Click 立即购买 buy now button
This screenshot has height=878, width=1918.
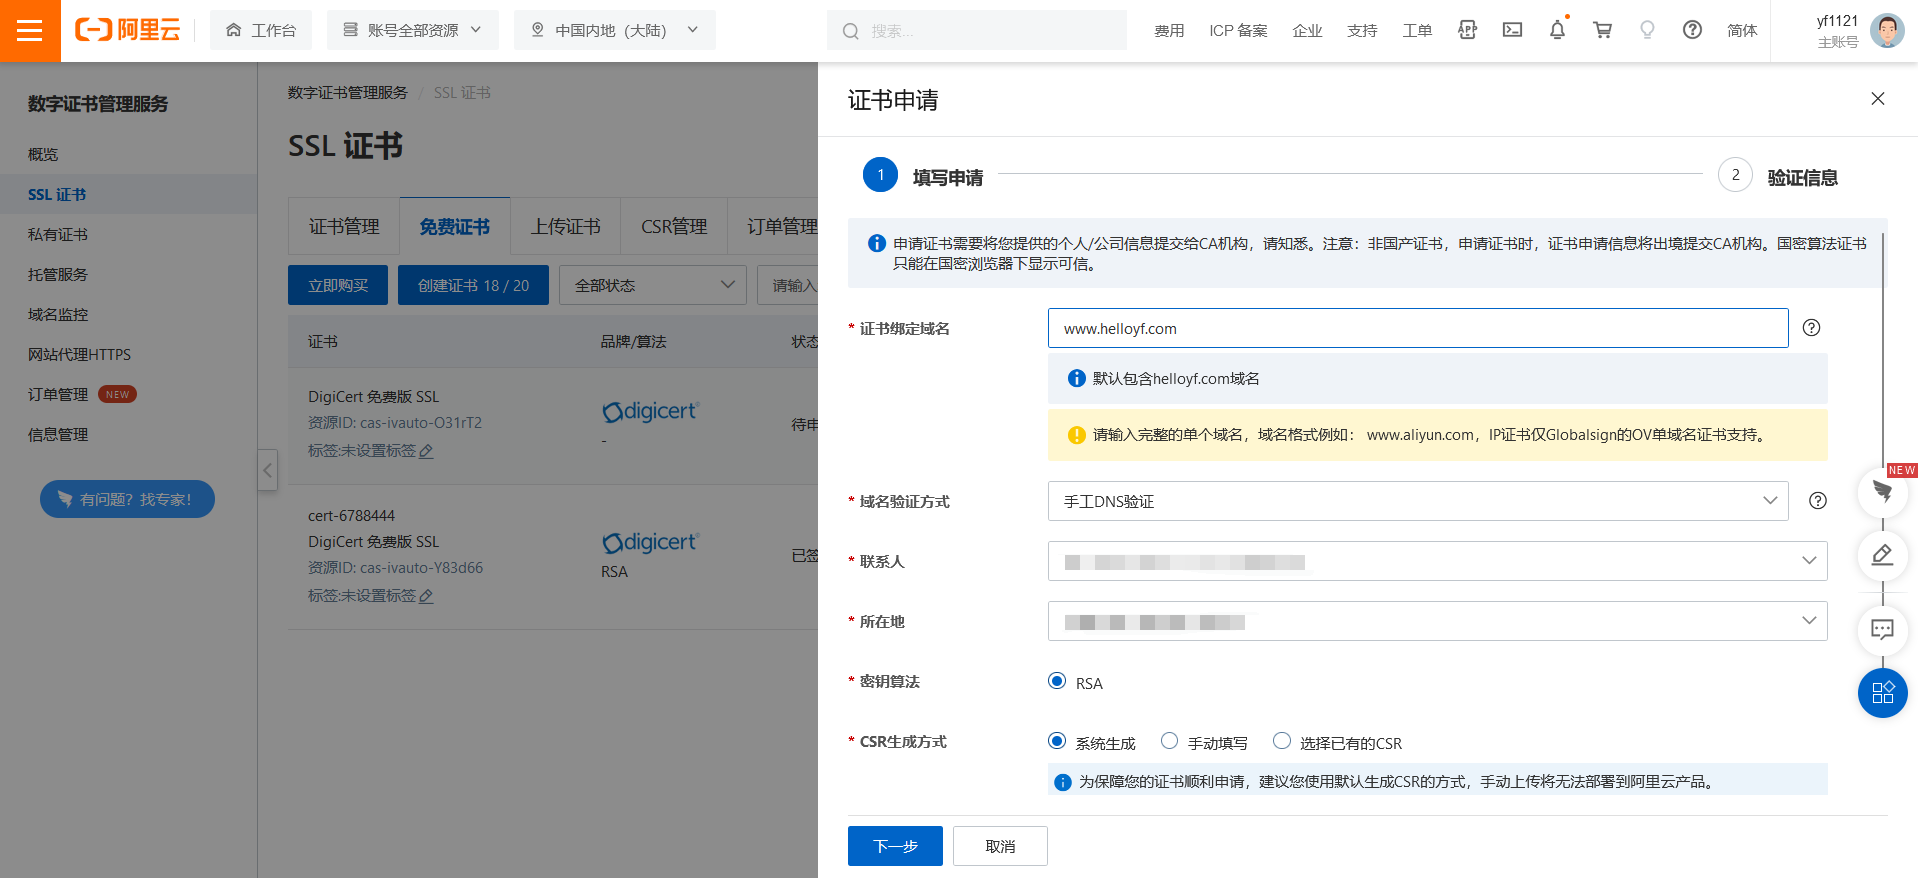pyautogui.click(x=338, y=285)
